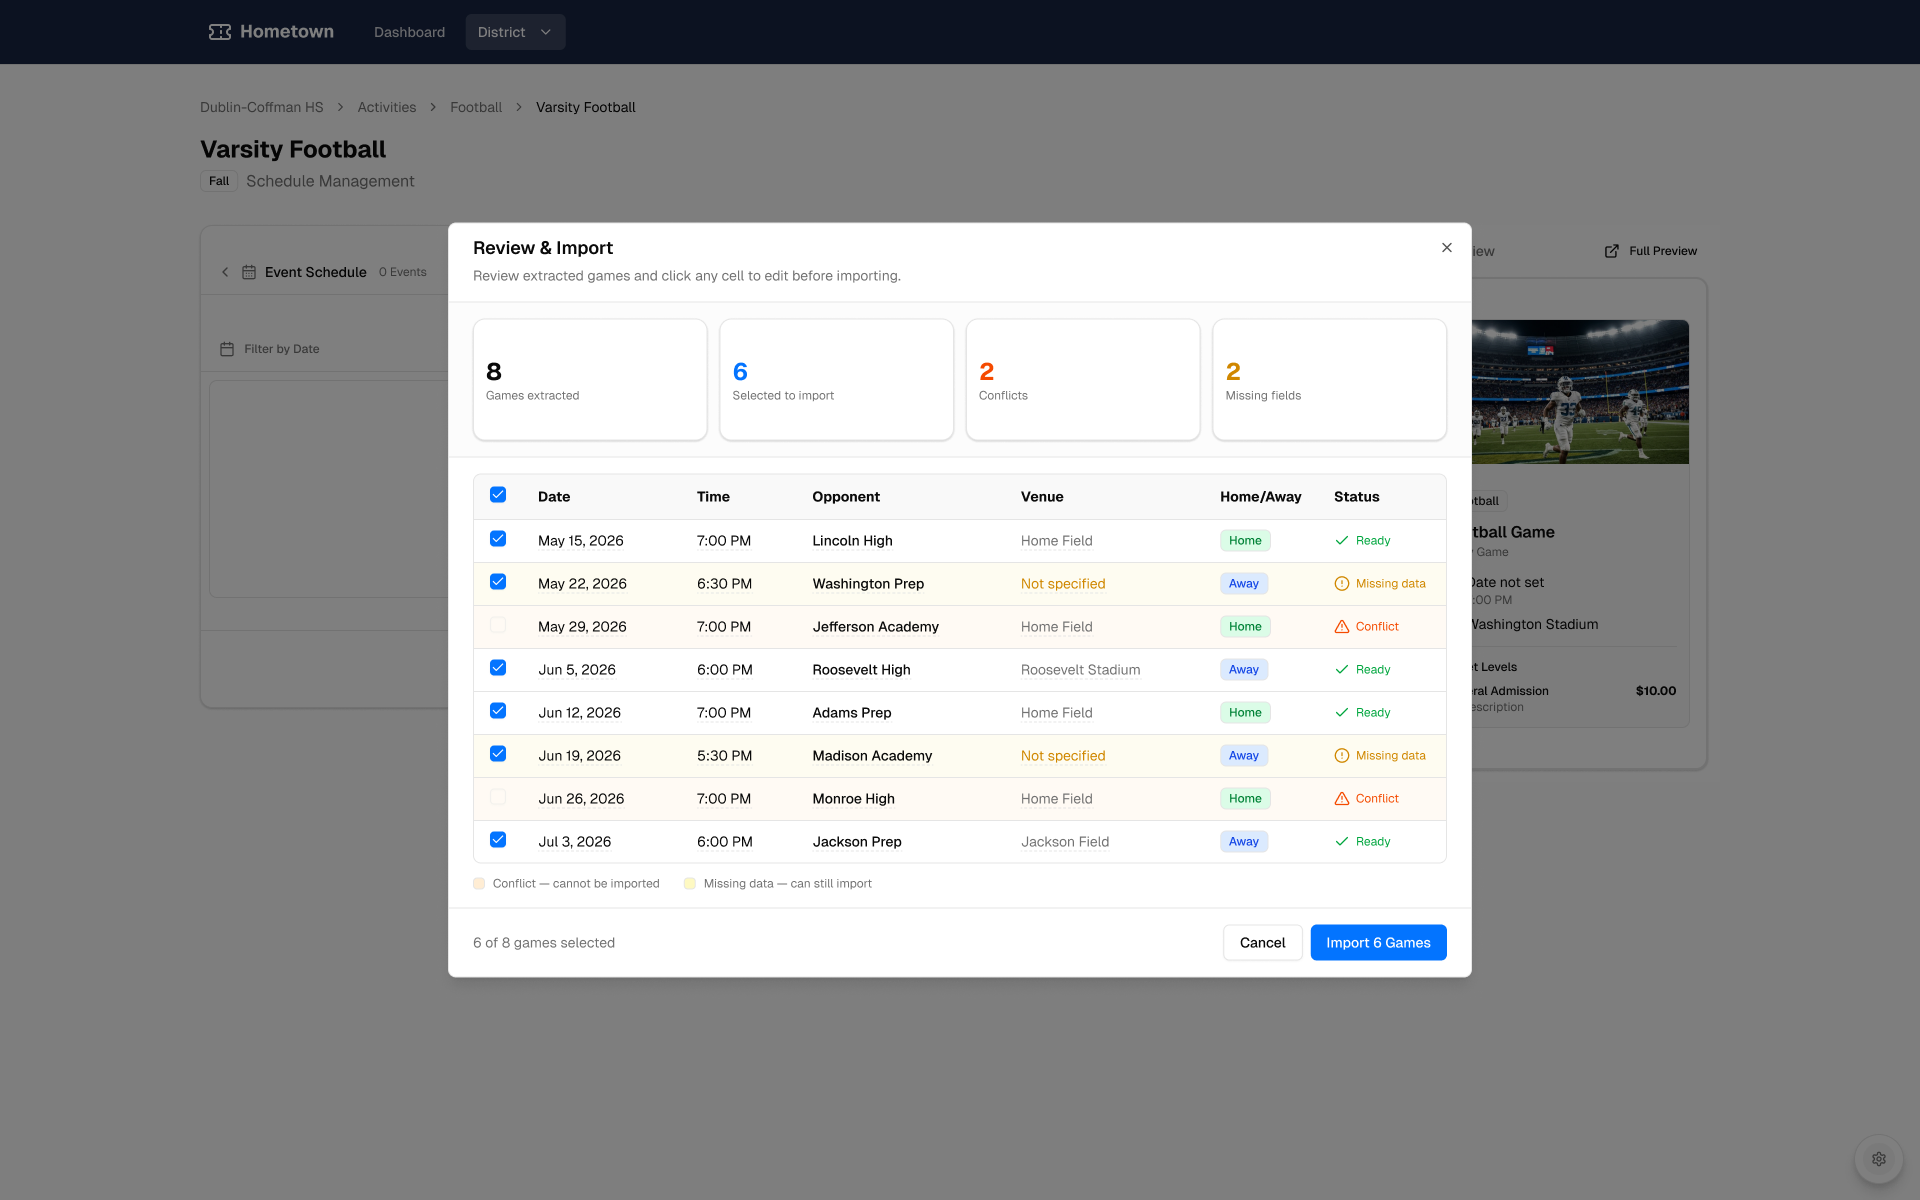Click the Conflicts summary card

tap(1083, 380)
